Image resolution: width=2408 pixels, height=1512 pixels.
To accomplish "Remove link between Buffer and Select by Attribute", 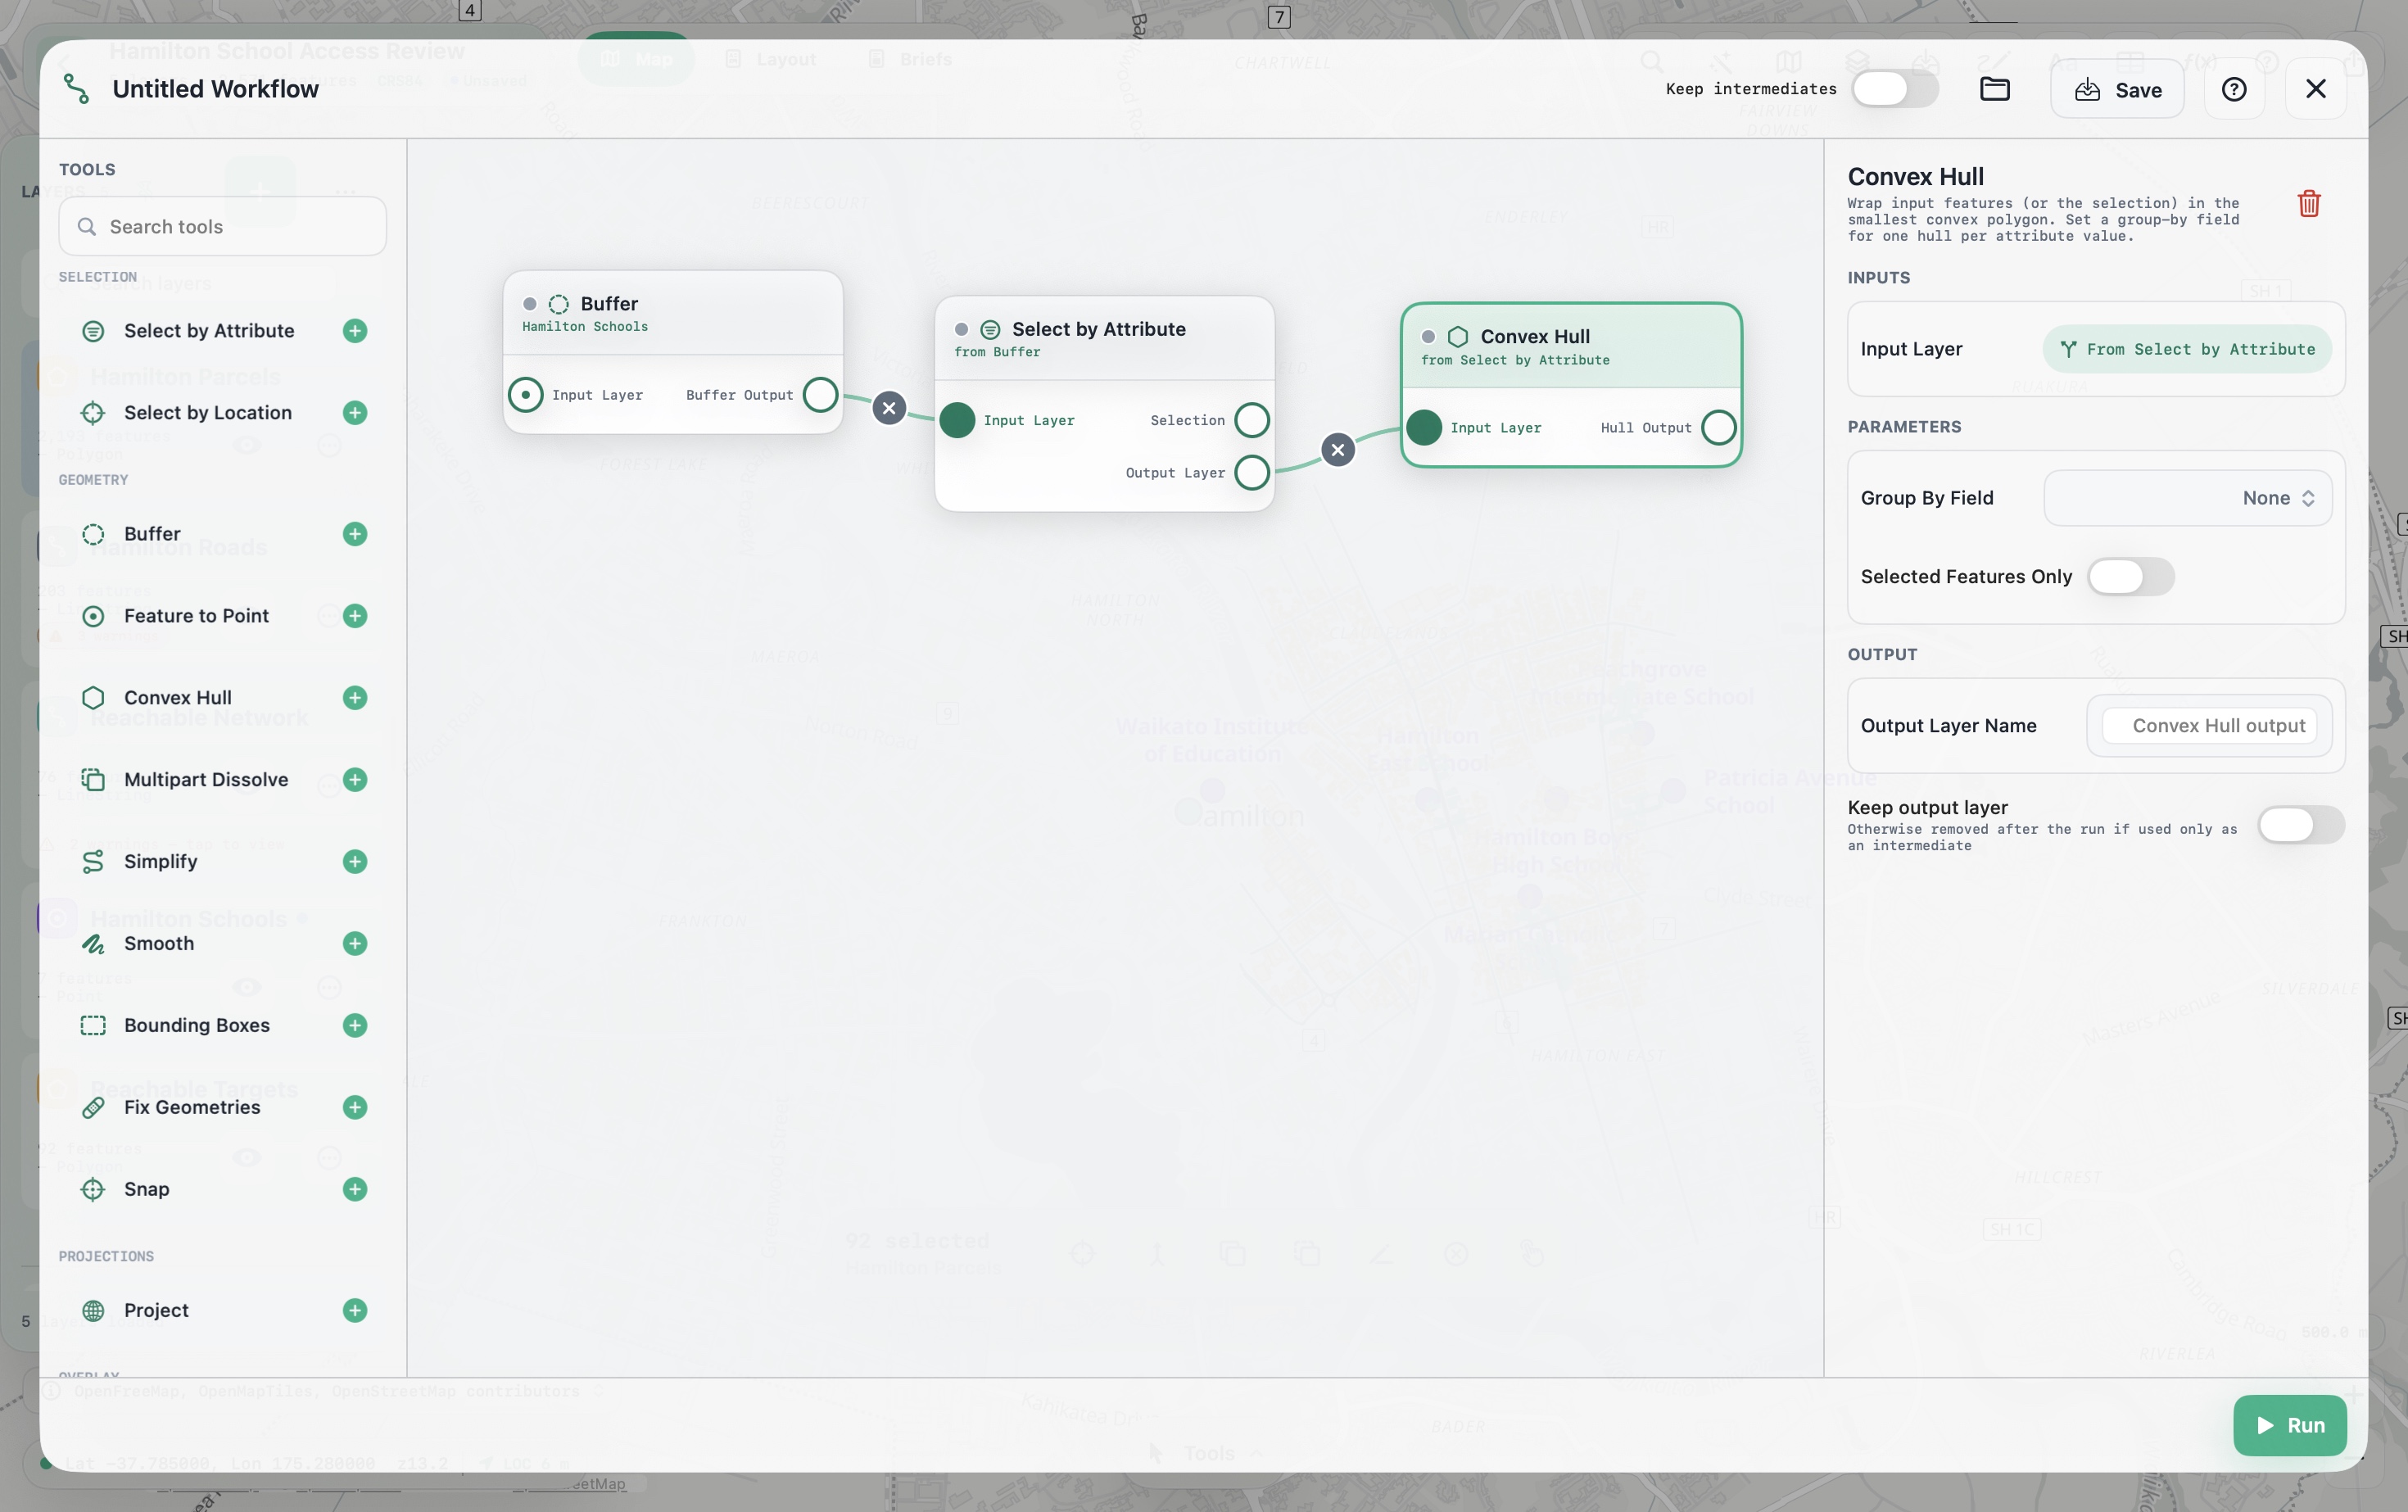I will pyautogui.click(x=889, y=408).
